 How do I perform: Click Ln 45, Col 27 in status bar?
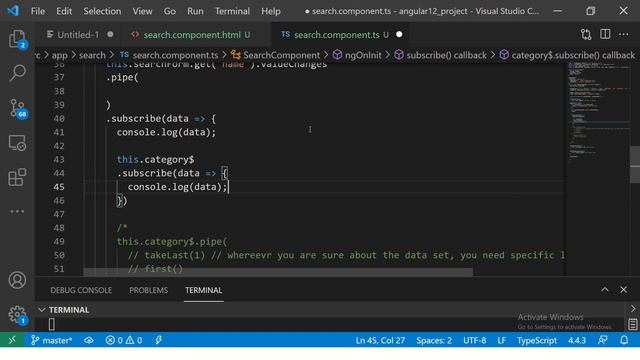[x=380, y=340]
